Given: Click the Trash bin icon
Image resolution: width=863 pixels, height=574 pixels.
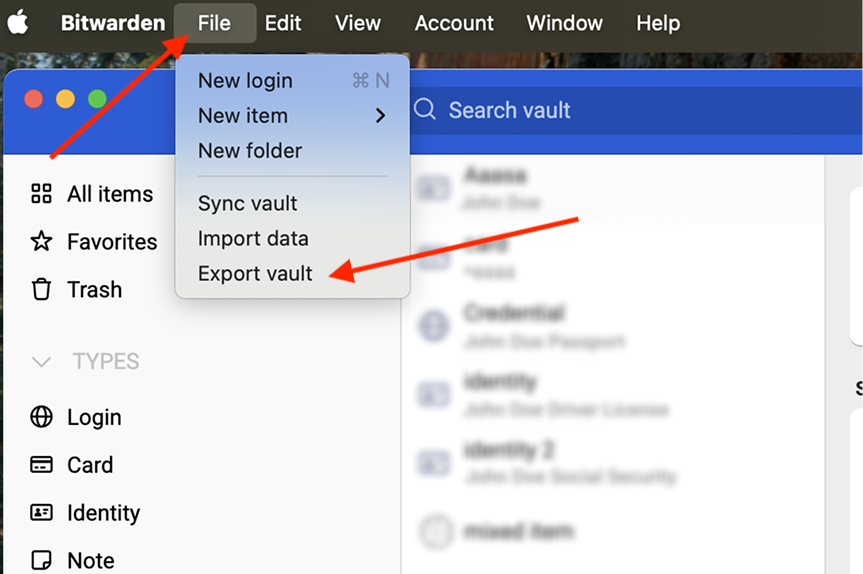Looking at the screenshot, I should point(41,289).
